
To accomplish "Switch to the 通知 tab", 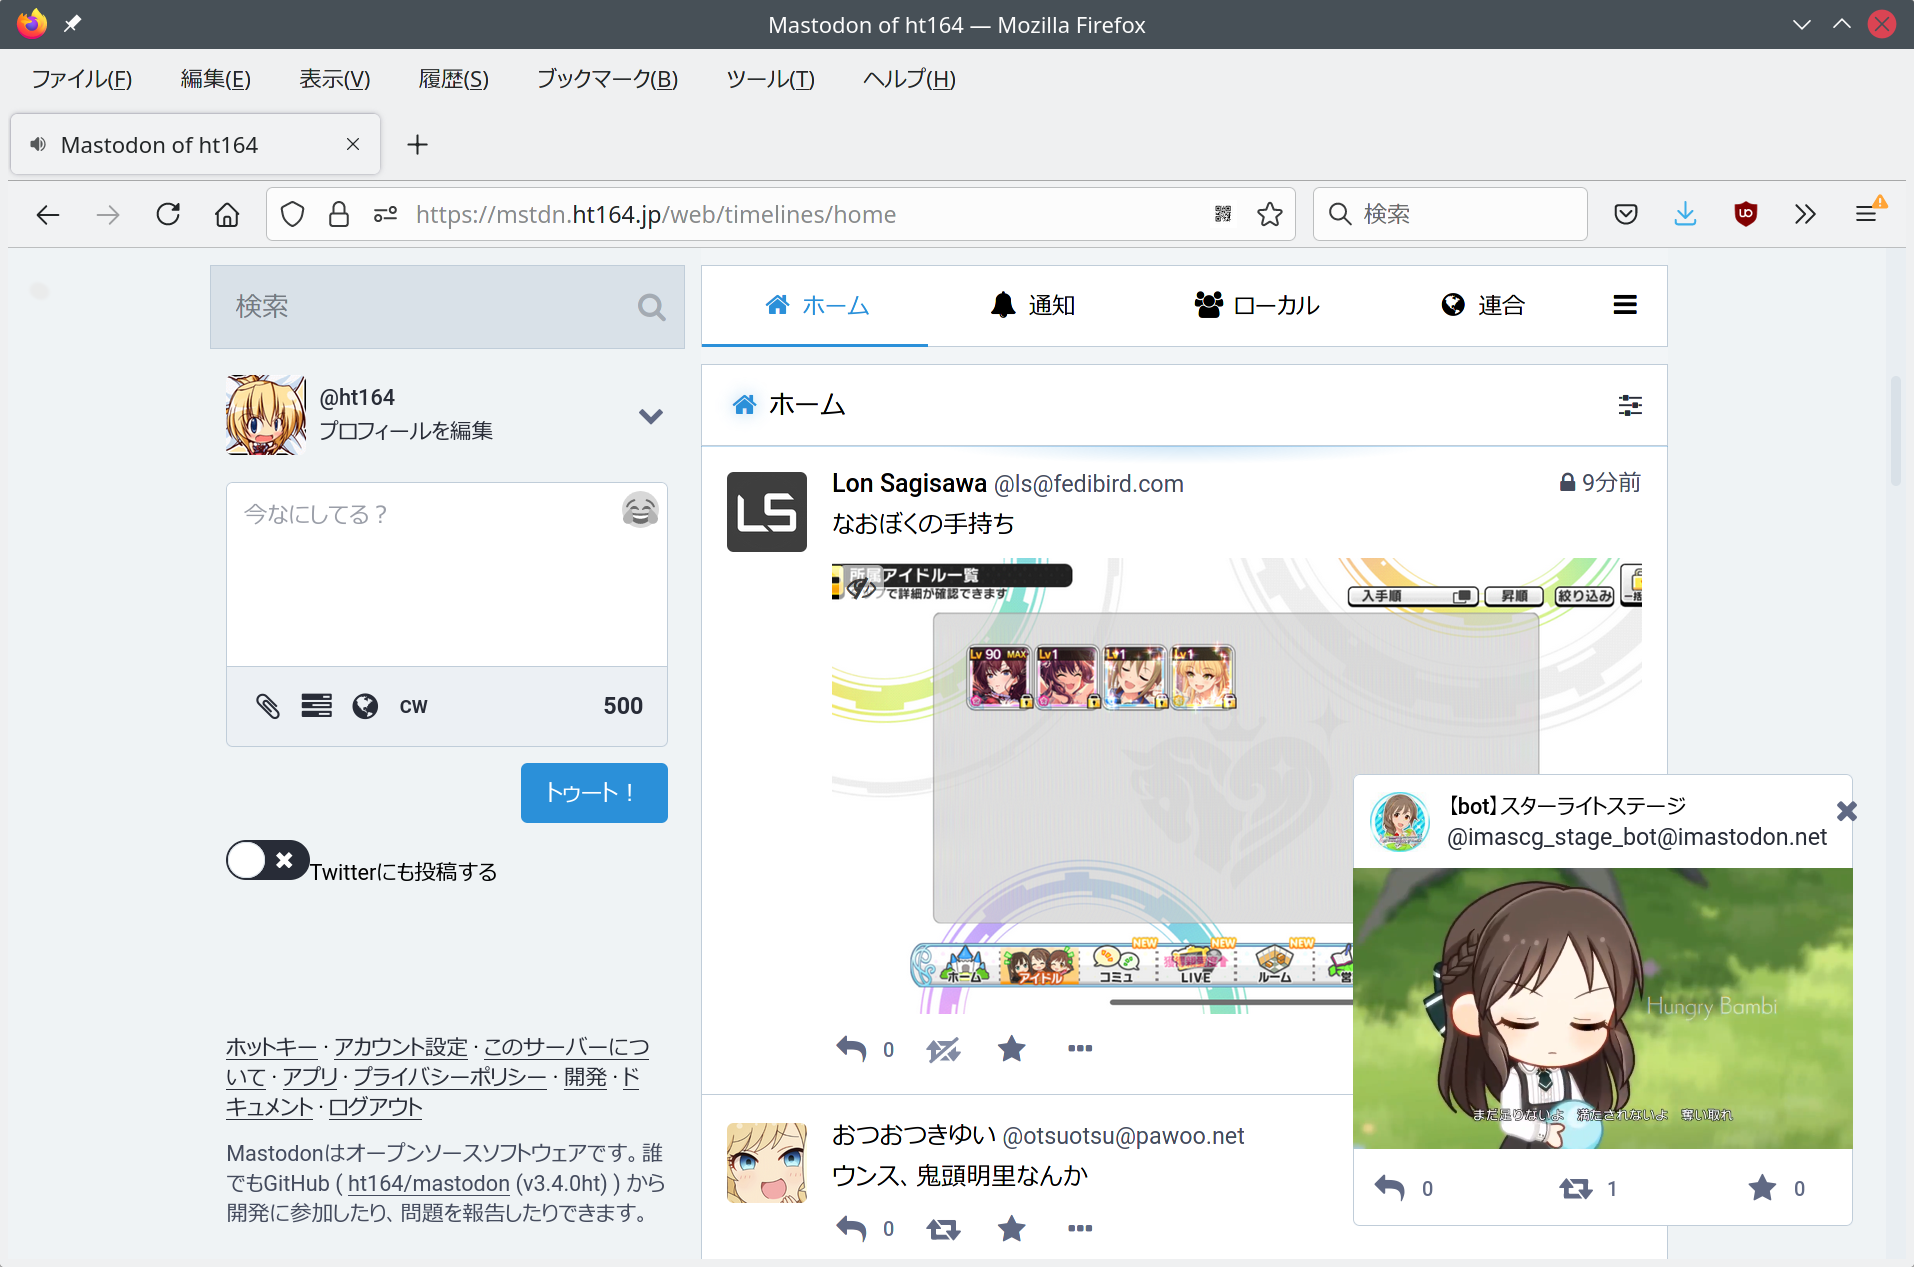I will pos(1032,305).
